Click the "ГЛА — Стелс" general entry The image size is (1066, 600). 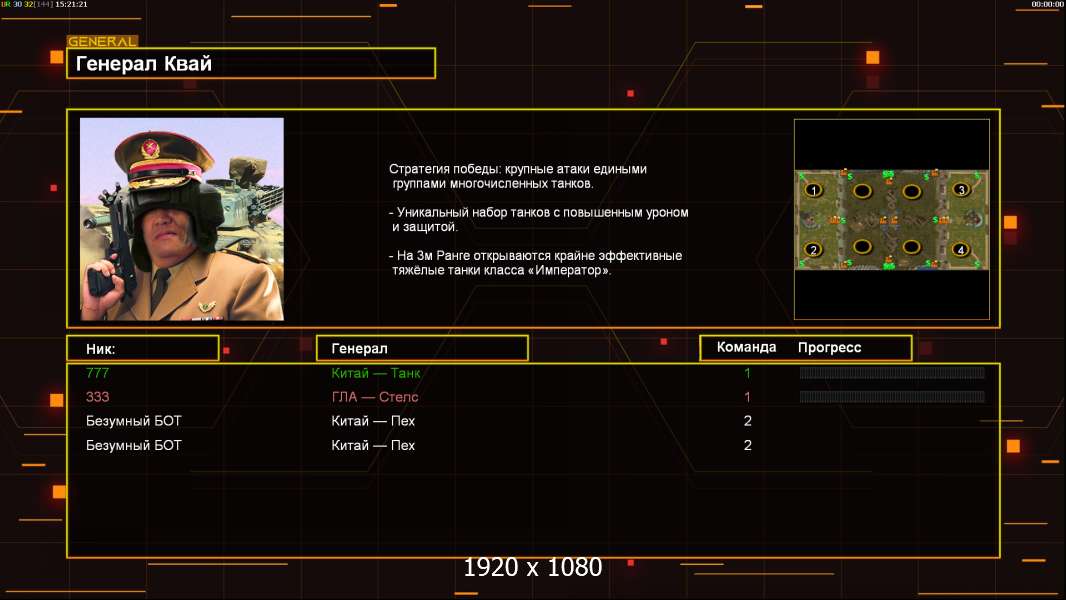(x=375, y=397)
